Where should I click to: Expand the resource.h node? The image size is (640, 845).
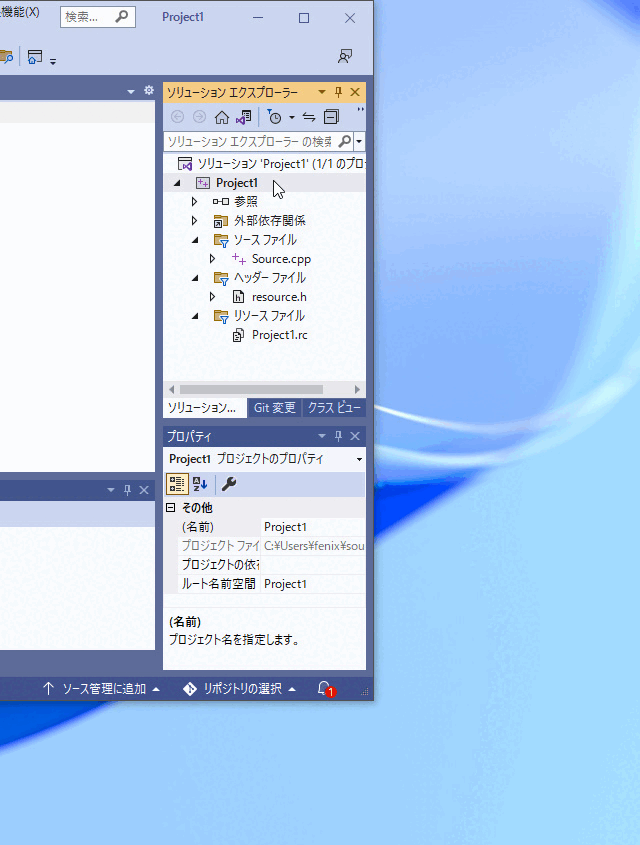212,297
